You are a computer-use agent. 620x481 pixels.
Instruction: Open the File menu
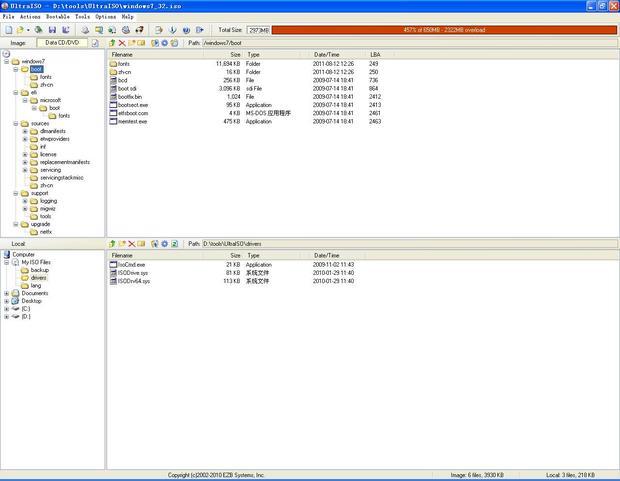(x=8, y=17)
